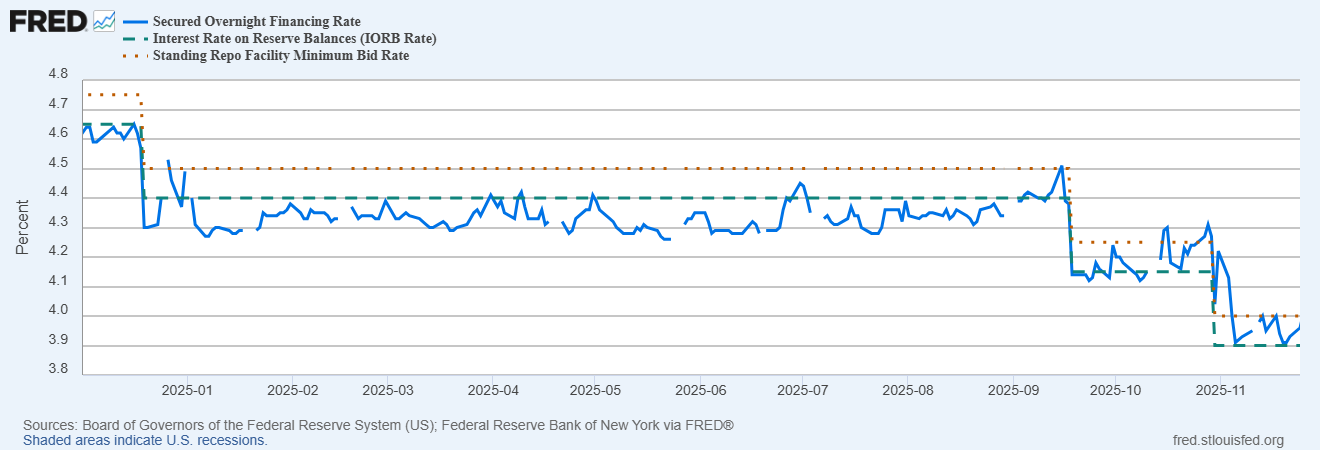
Task: Click the Percent y-axis title
Action: (x=22, y=228)
